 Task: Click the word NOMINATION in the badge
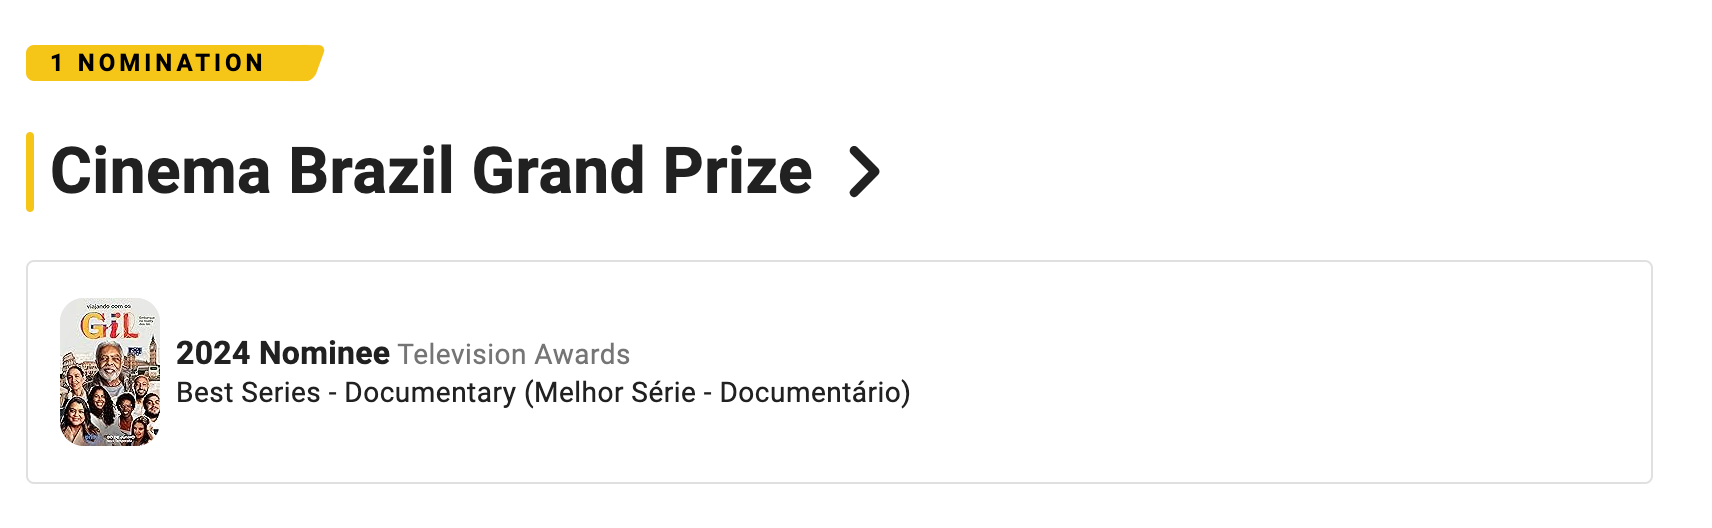171,63
